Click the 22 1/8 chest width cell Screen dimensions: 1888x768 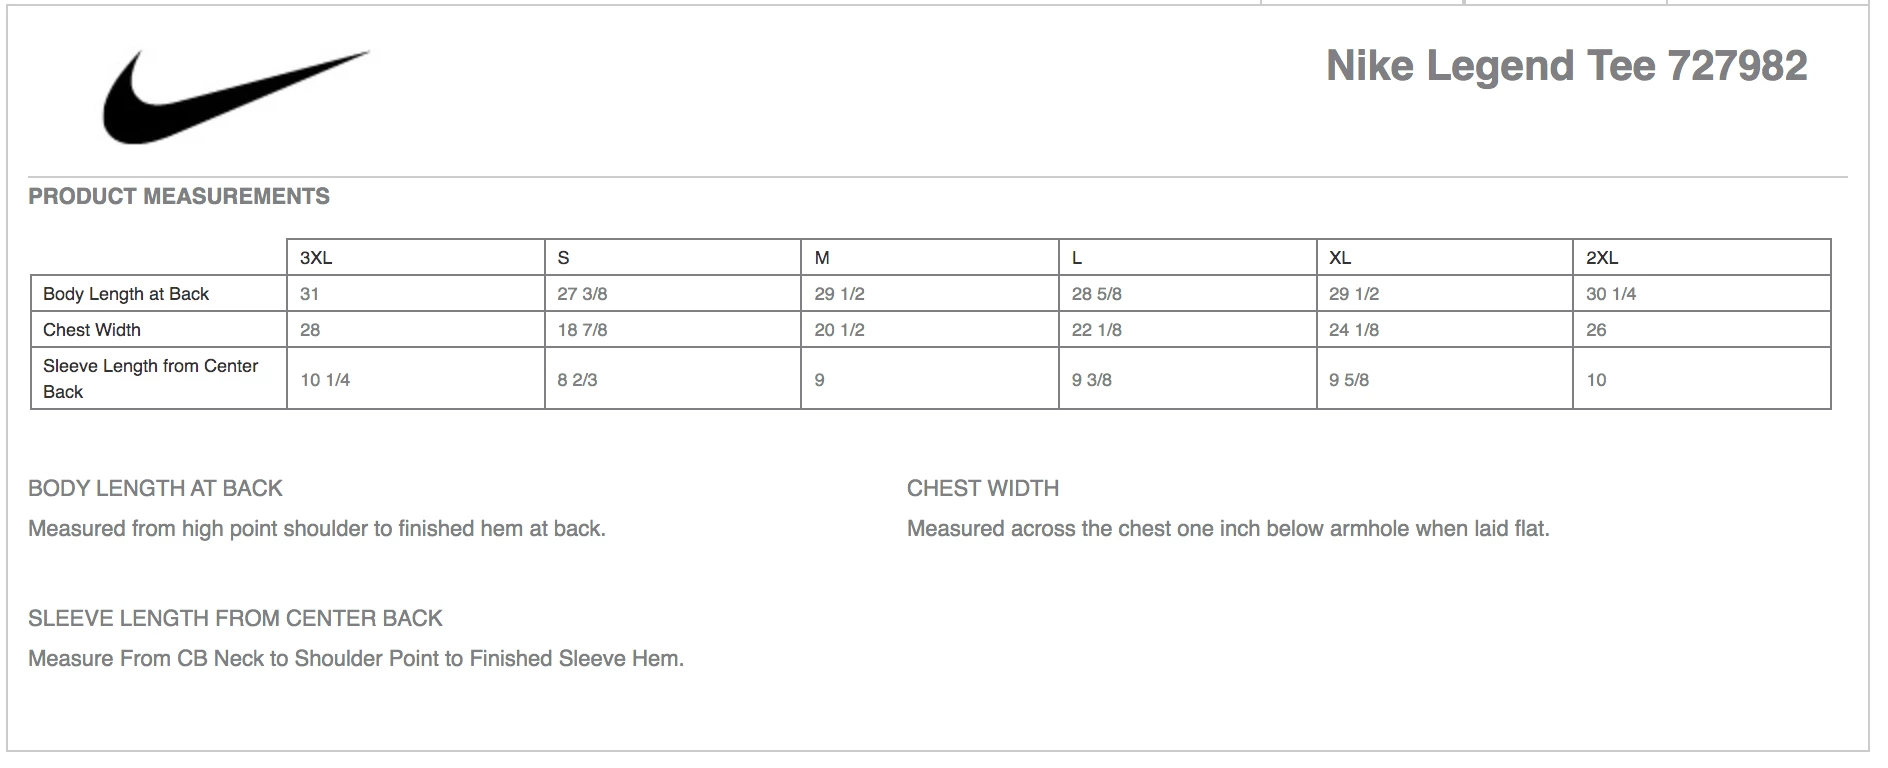click(x=1096, y=330)
